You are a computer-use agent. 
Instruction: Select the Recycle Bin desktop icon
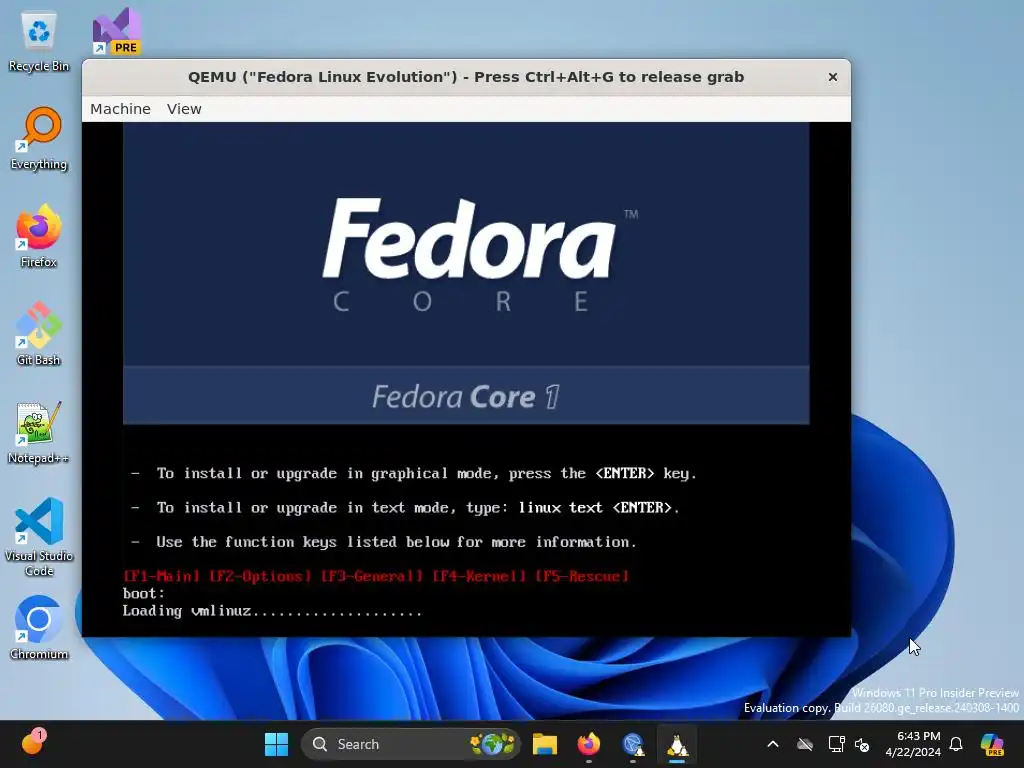[39, 42]
